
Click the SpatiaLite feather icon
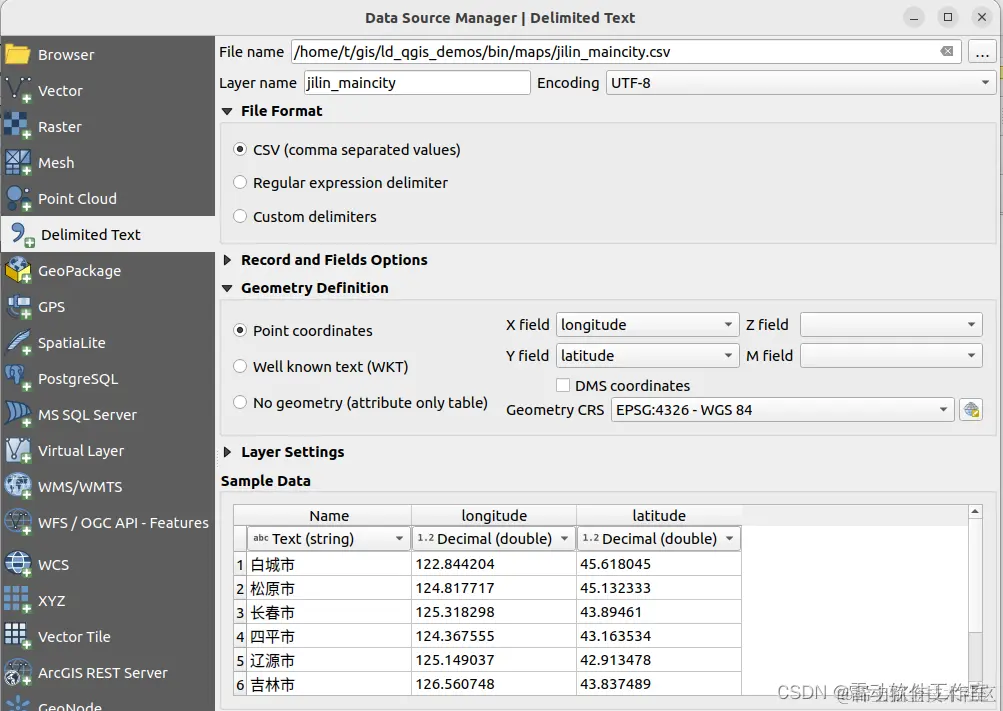17,342
